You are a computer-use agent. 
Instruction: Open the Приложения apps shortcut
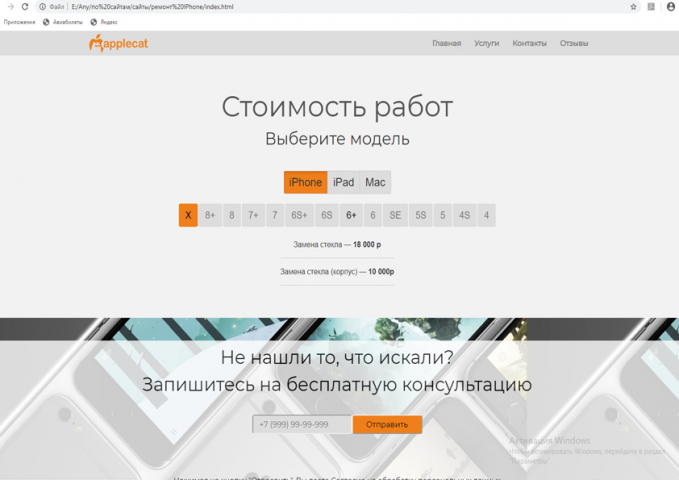19,22
